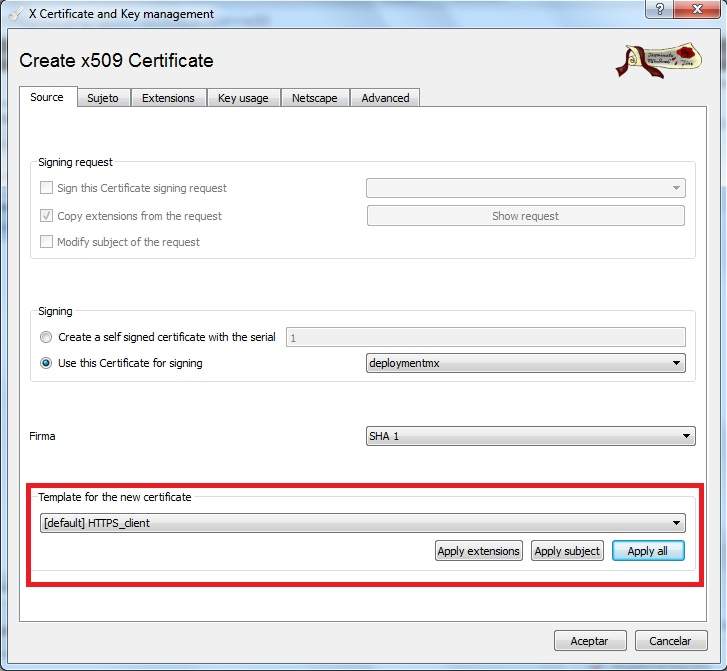Click the app icon in title bar
This screenshot has width=727, height=671.
[14, 13]
